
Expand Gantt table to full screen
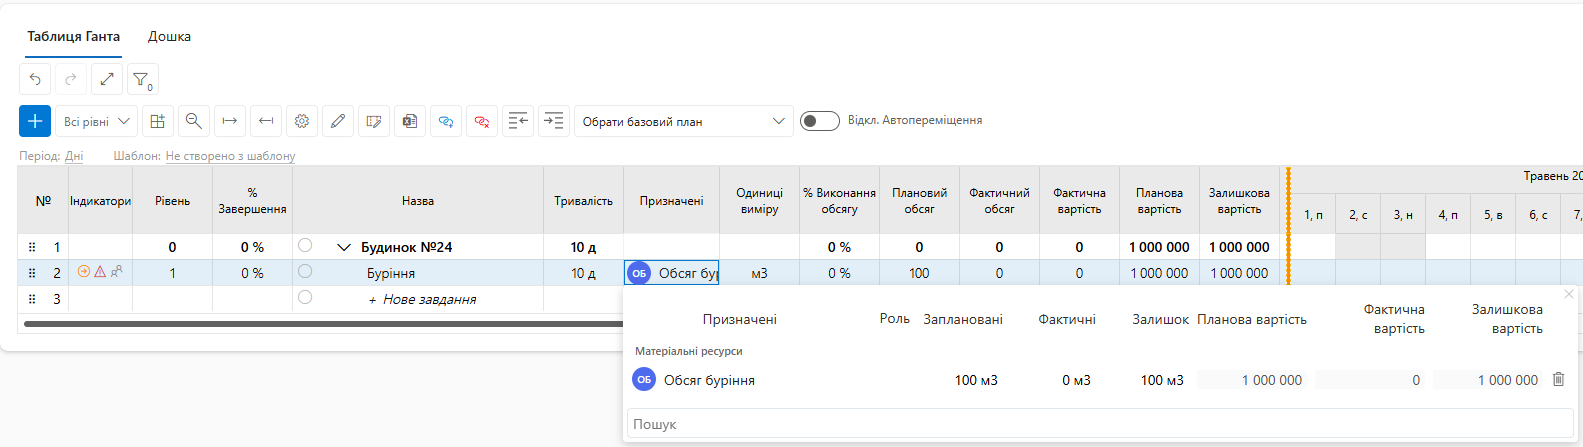tap(107, 79)
